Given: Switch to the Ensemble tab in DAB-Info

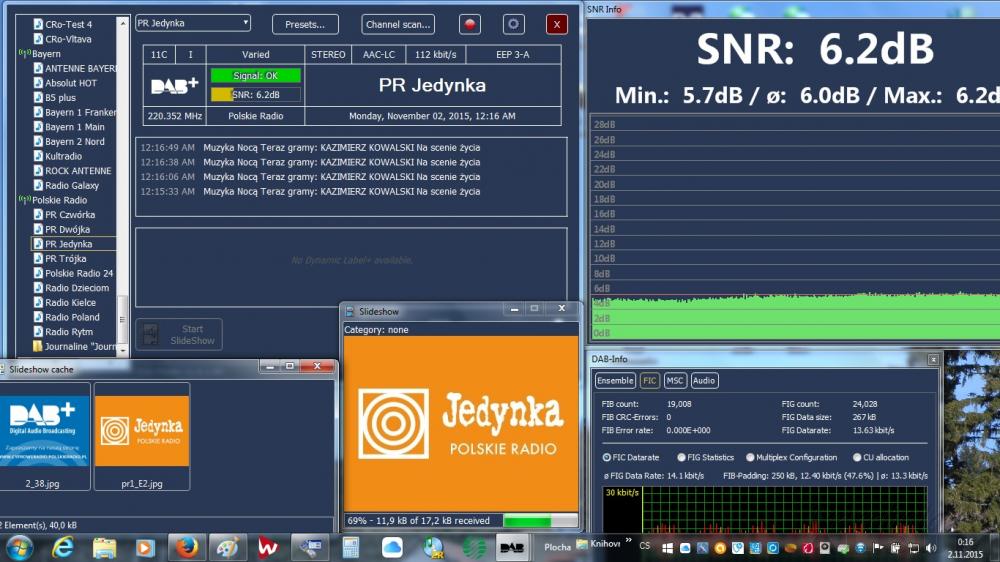Looking at the screenshot, I should (615, 381).
